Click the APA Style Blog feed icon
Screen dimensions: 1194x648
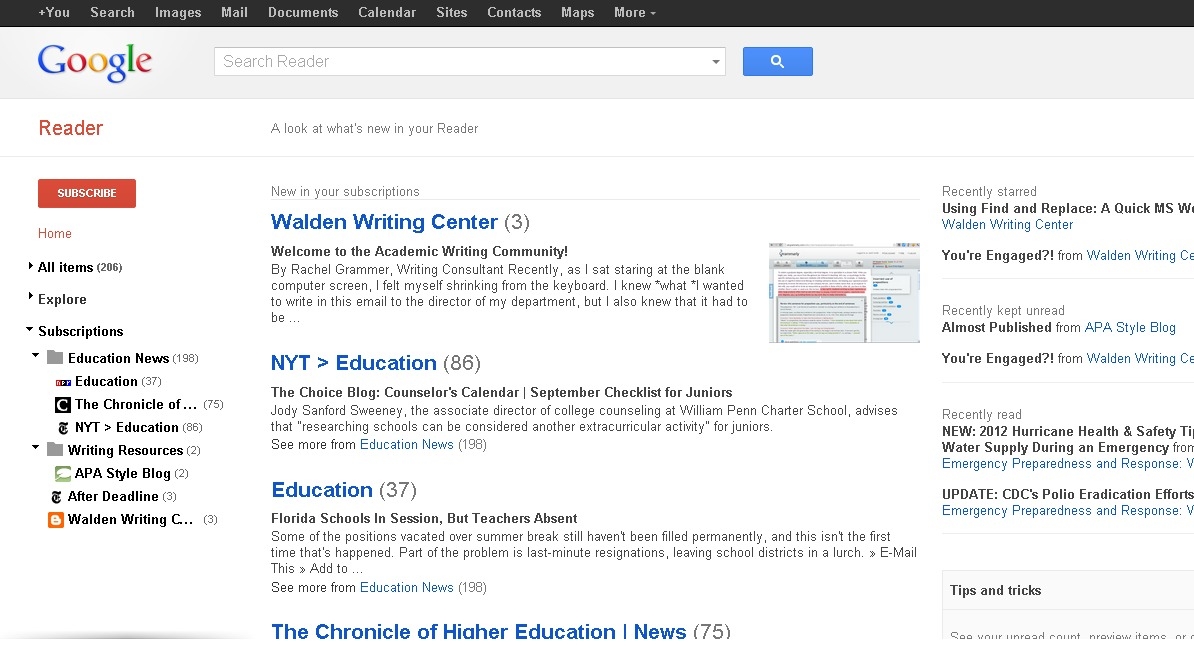tap(63, 474)
